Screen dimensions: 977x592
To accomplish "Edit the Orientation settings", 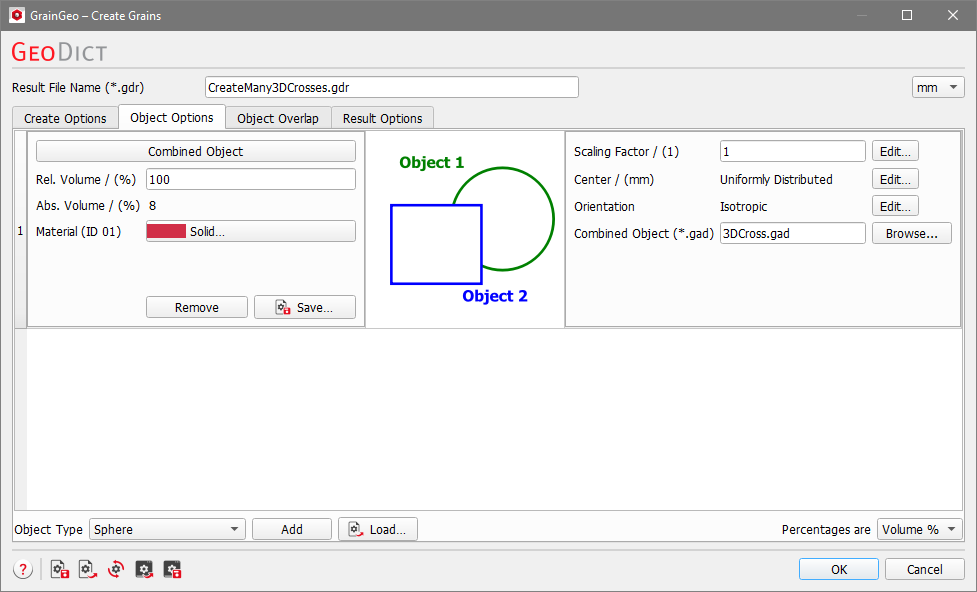I will pyautogui.click(x=895, y=206).
